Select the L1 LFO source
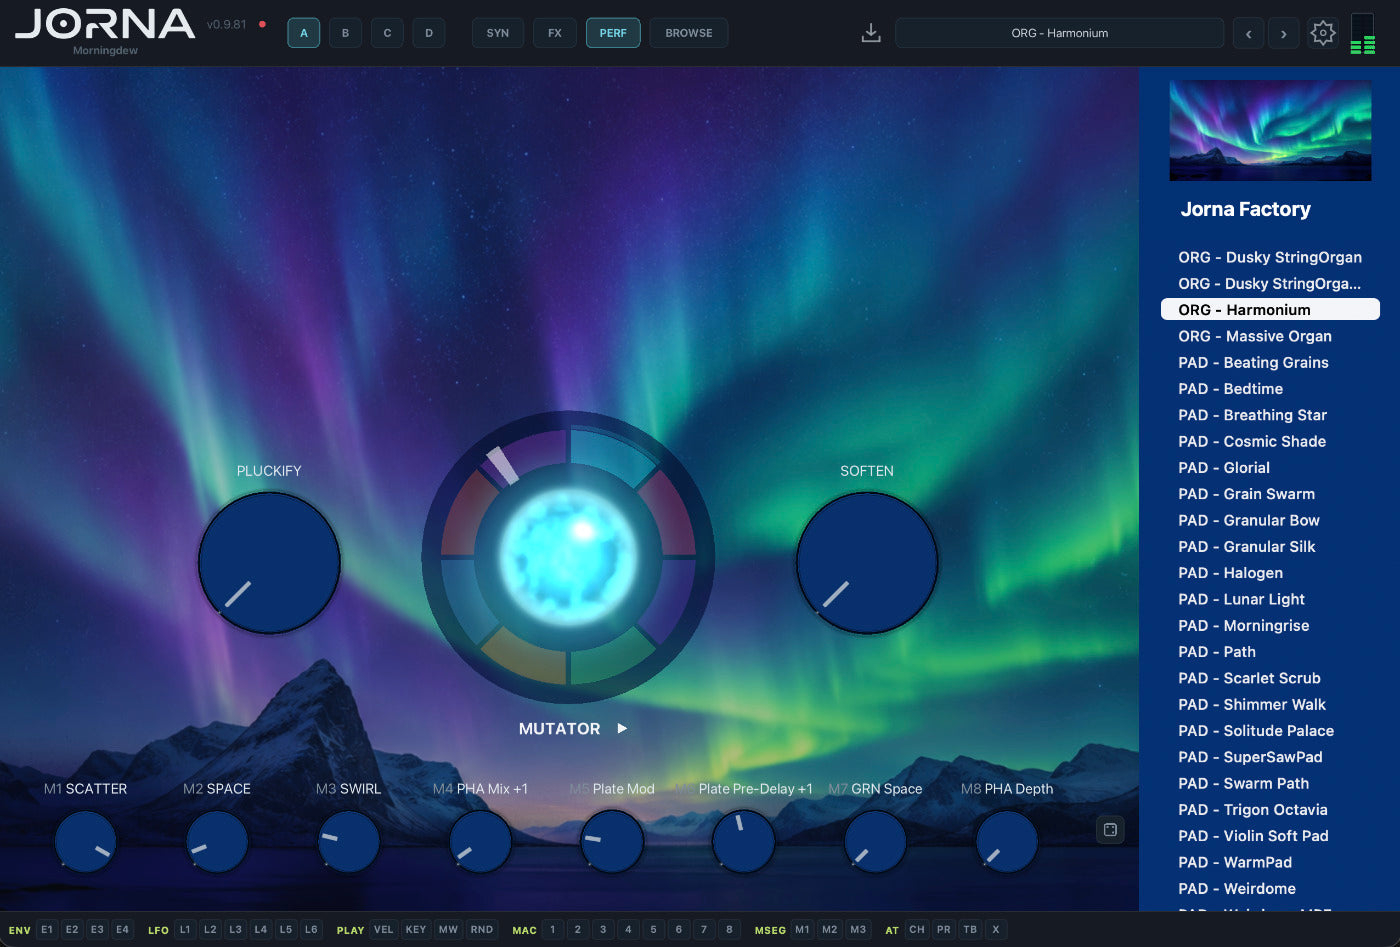 (185, 930)
